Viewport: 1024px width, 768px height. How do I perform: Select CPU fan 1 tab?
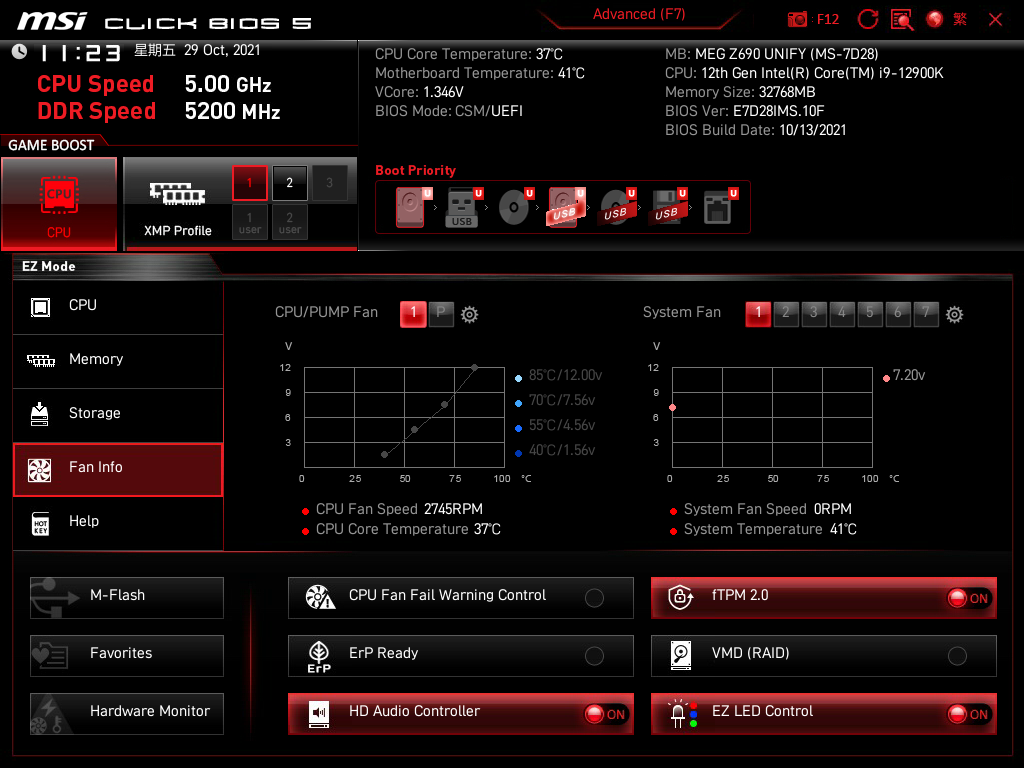(413, 313)
